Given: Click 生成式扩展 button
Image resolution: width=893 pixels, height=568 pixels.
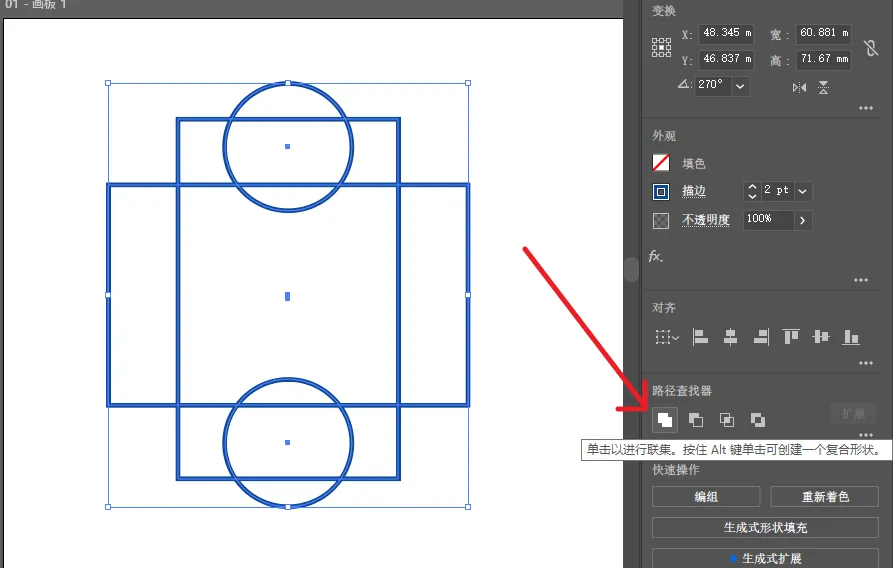Looking at the screenshot, I should click(x=765, y=558).
